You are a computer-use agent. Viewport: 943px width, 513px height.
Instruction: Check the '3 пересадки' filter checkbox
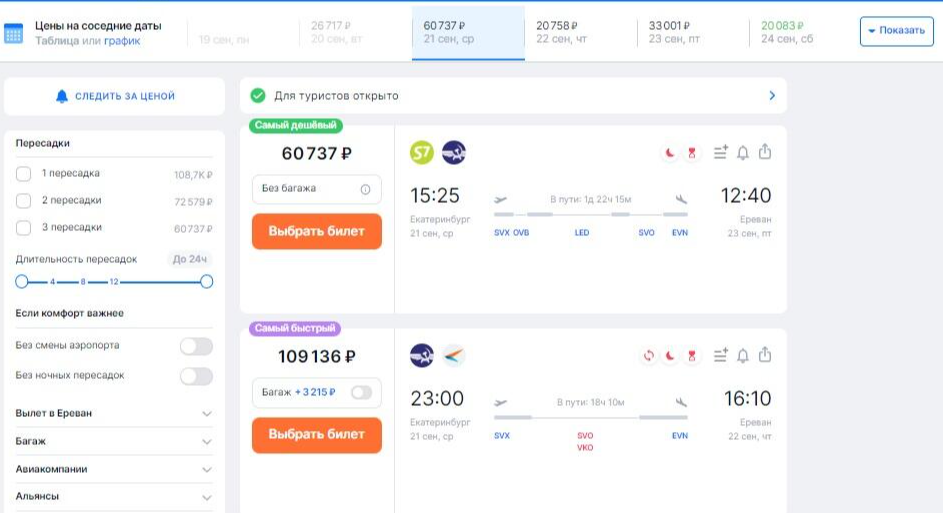[x=24, y=228]
